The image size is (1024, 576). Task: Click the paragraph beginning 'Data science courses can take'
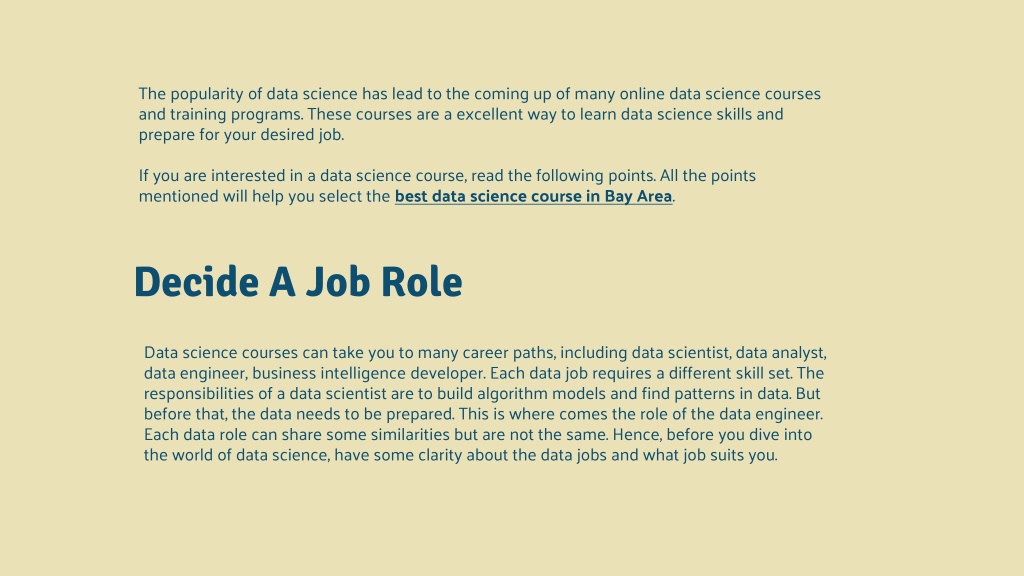coord(485,404)
